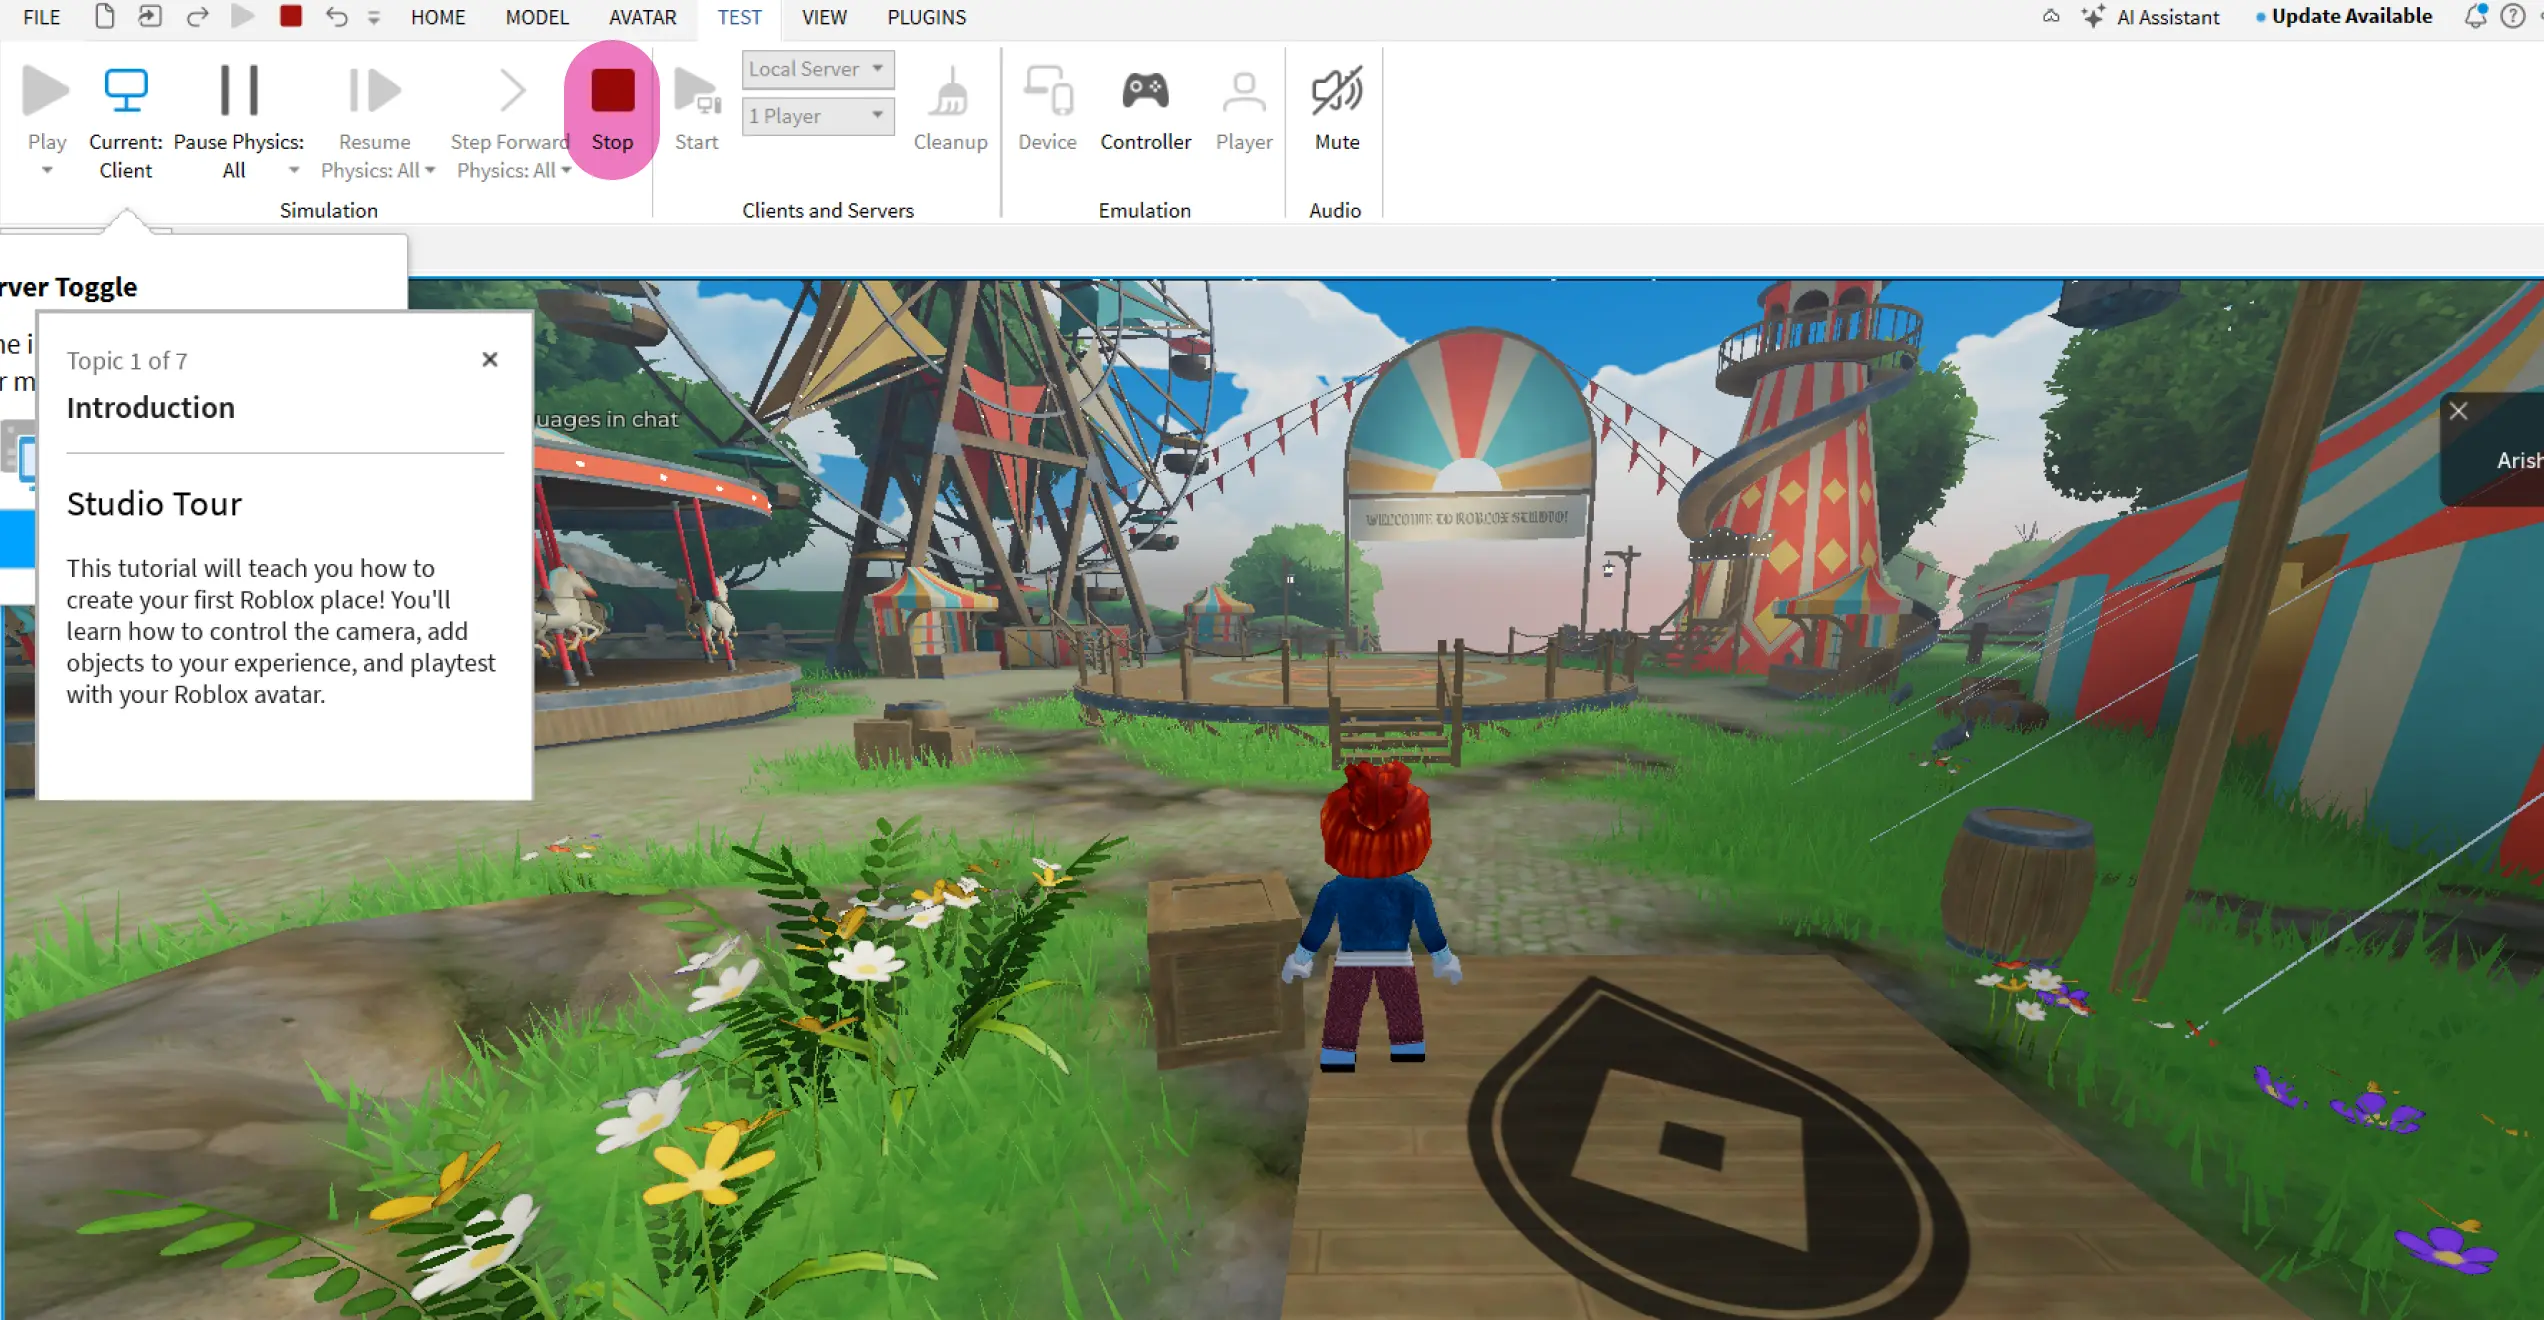The height and width of the screenshot is (1320, 2544).
Task: Pause physics with the Pause Physics icon
Action: click(239, 91)
